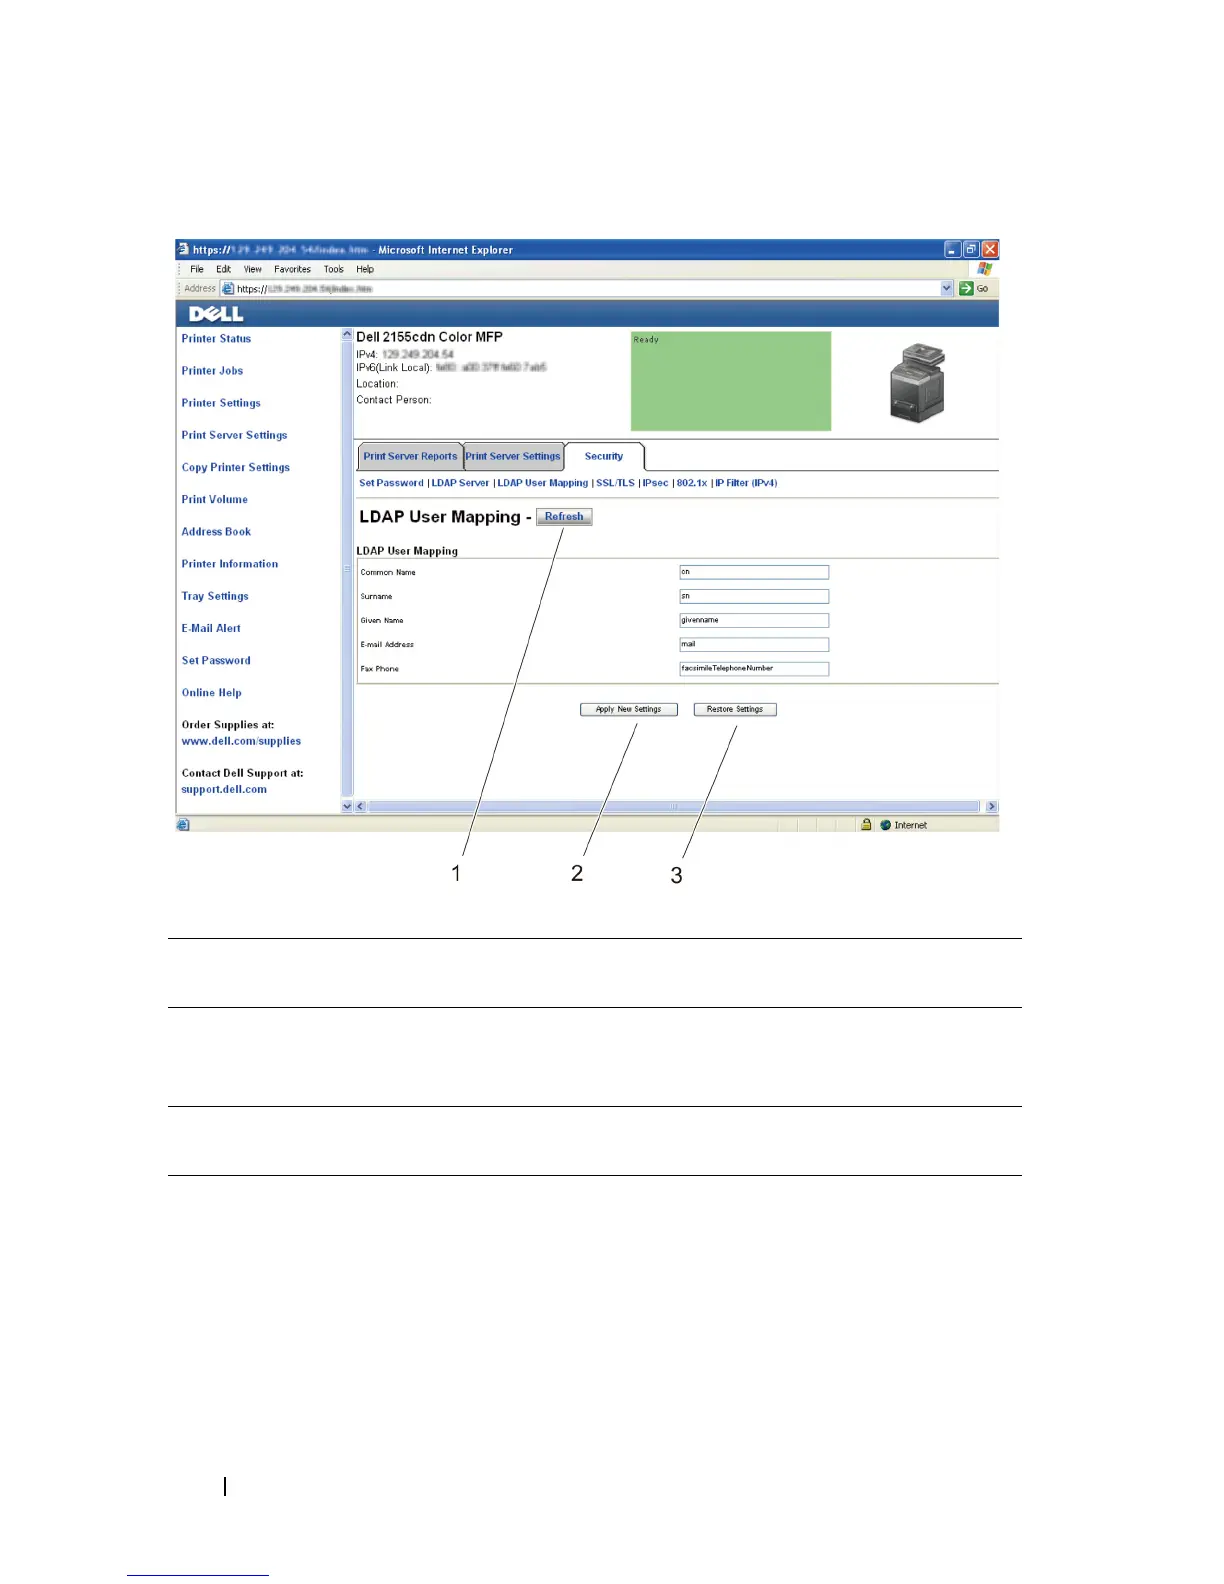
Task: Open the Tools menu
Action: pos(334,269)
